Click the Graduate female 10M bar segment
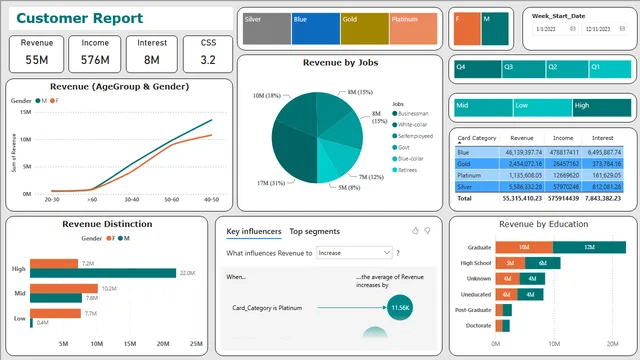Image resolution: width=640 pixels, height=360 pixels. [524, 247]
